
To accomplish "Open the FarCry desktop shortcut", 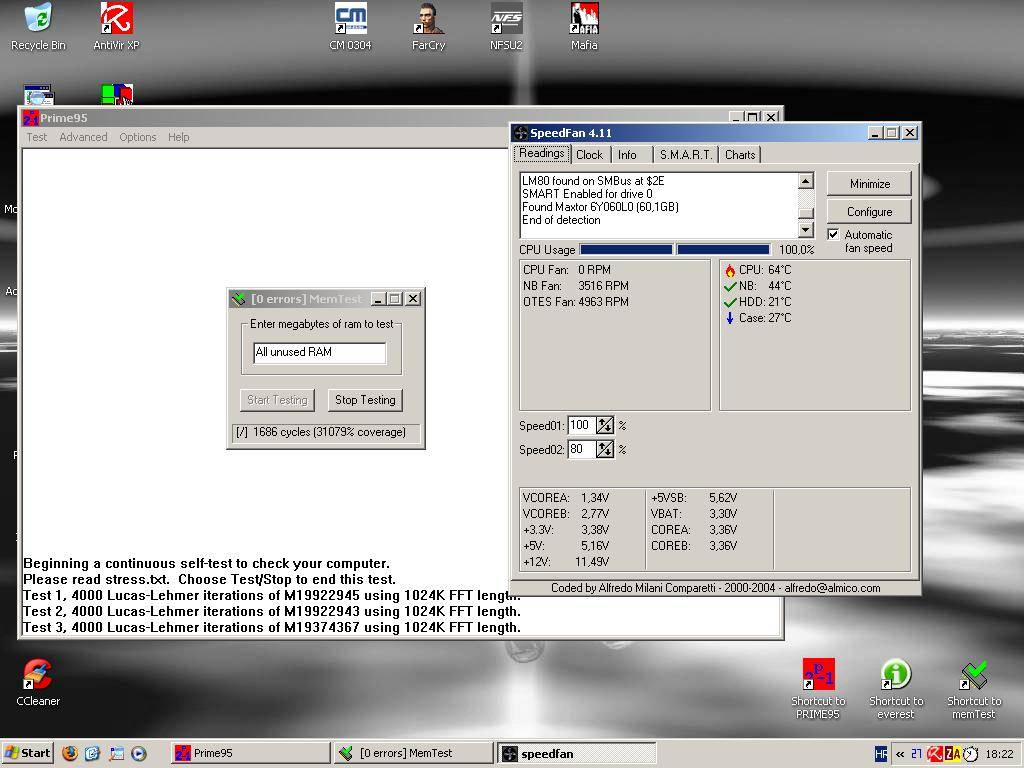I will tap(428, 20).
